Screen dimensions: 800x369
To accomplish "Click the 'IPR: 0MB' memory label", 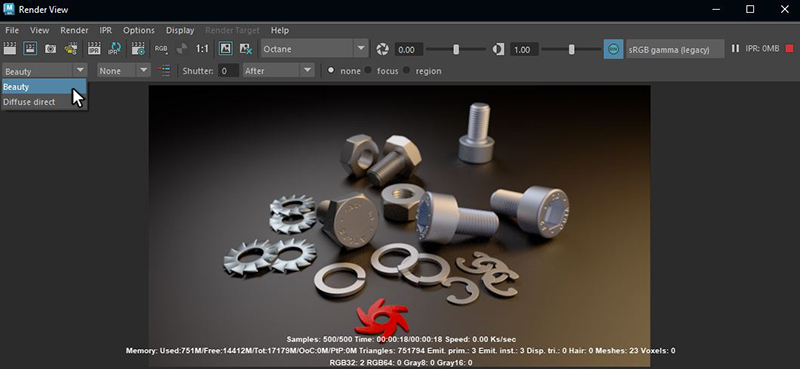I will pyautogui.click(x=762, y=48).
